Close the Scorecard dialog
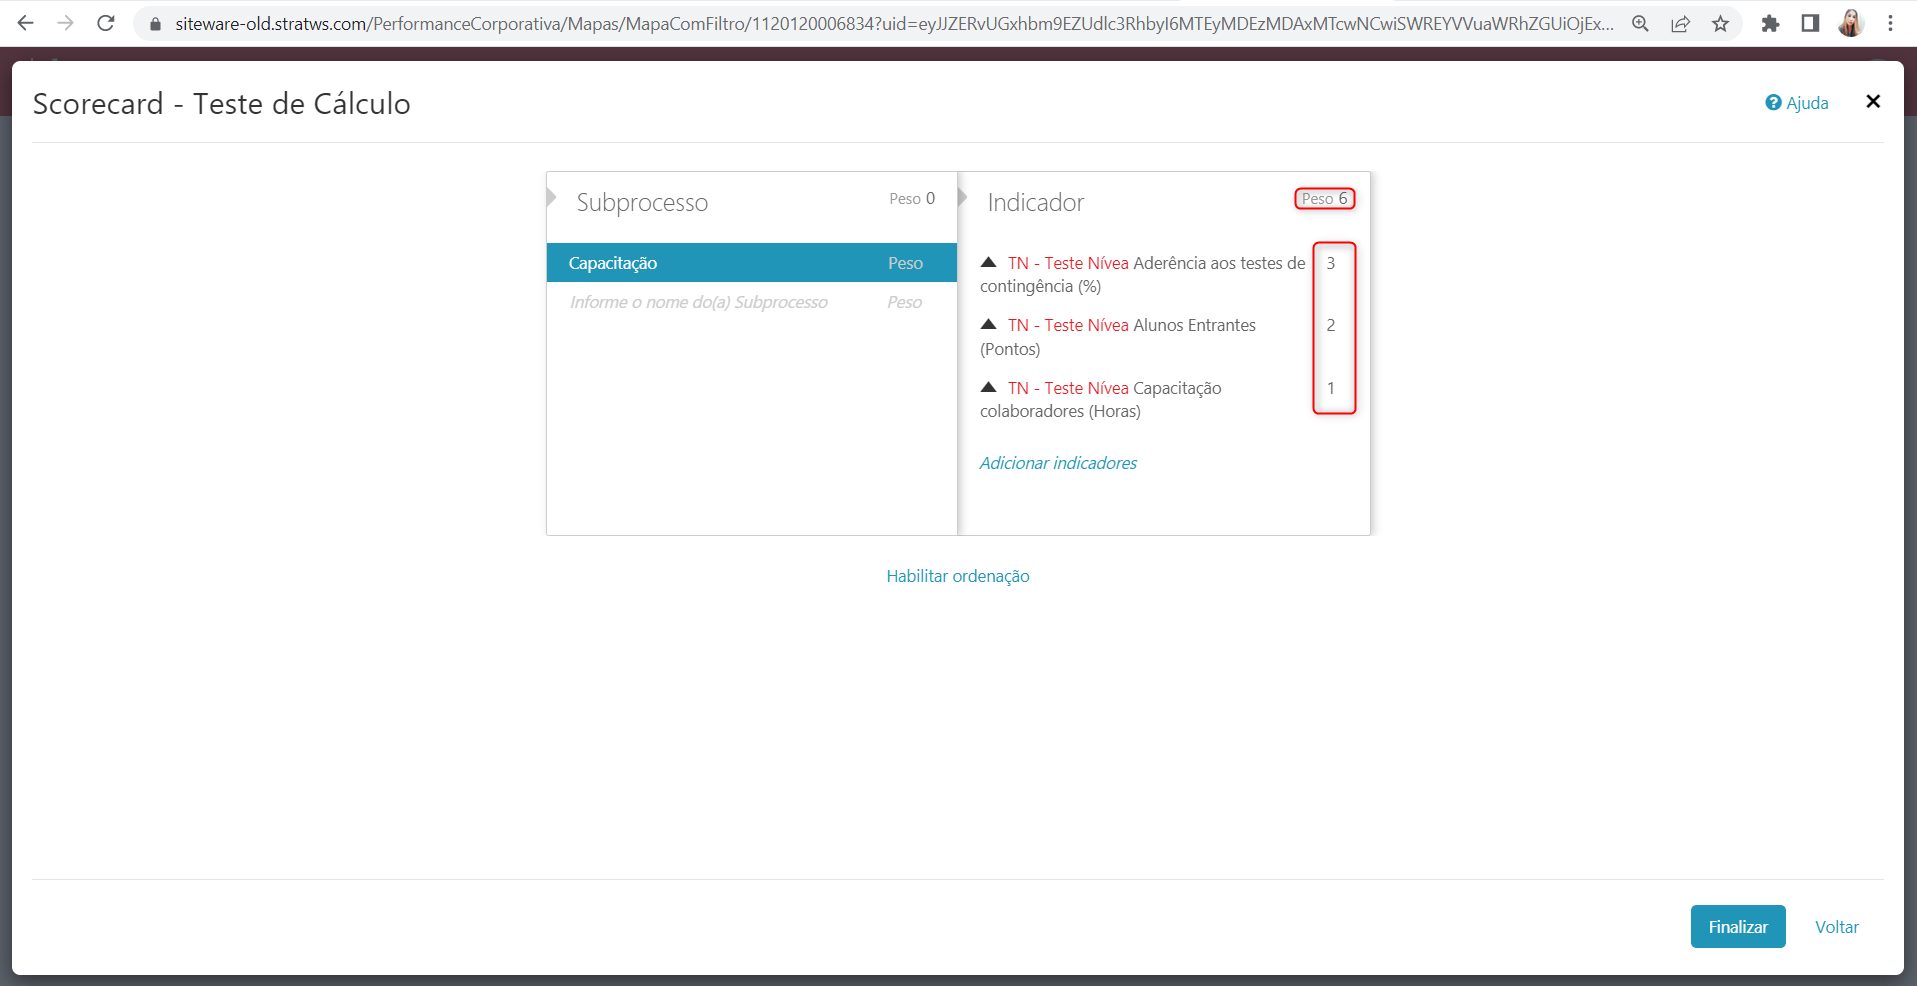This screenshot has height=986, width=1917. tap(1873, 101)
